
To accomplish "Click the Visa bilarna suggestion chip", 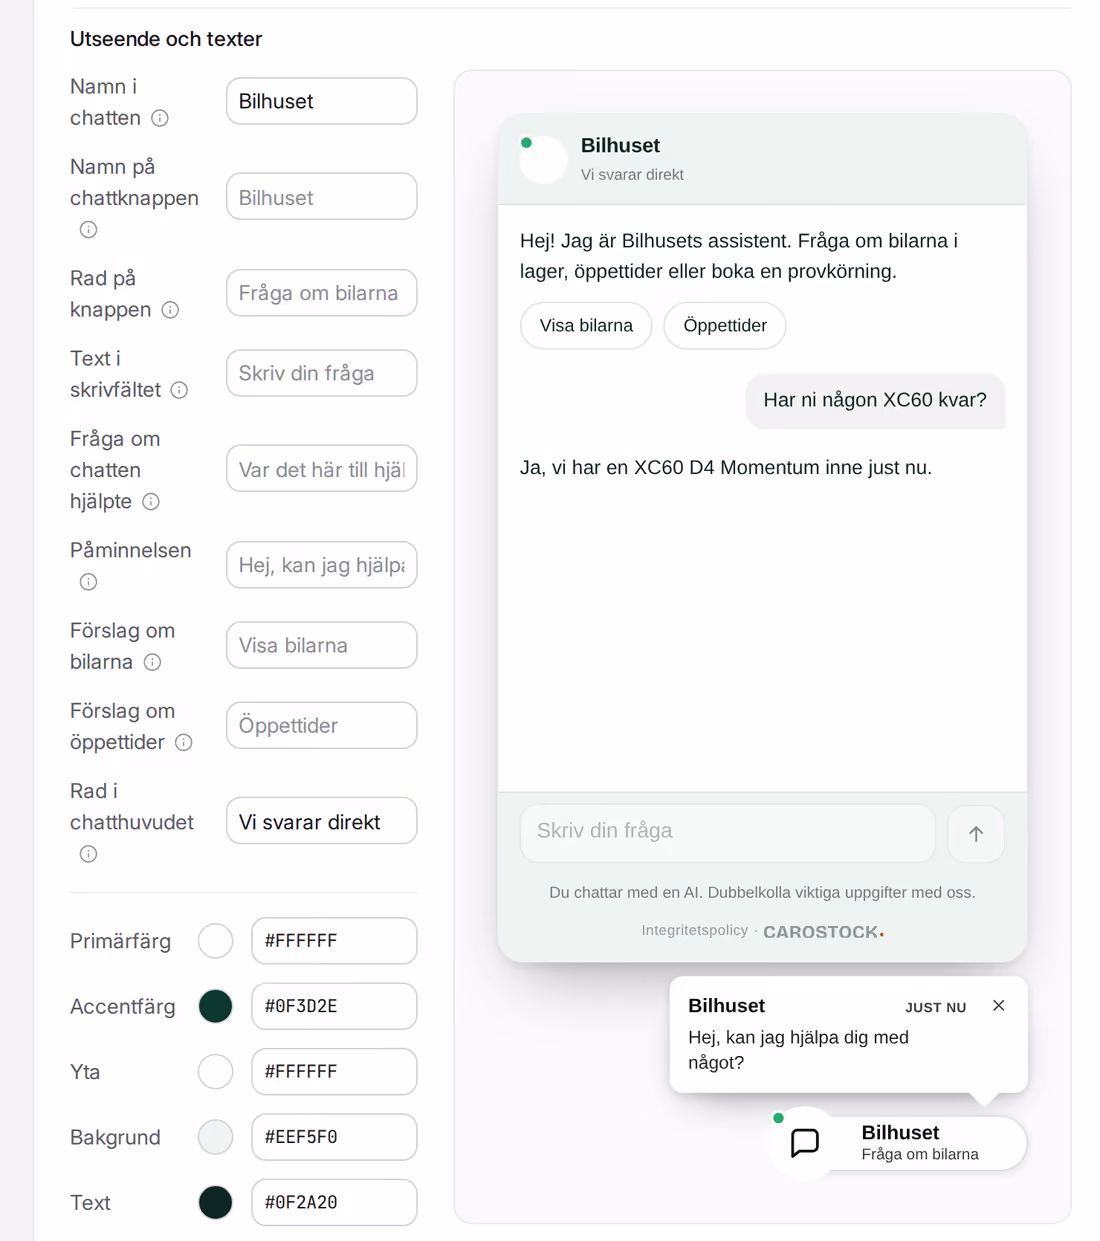I will (586, 326).
